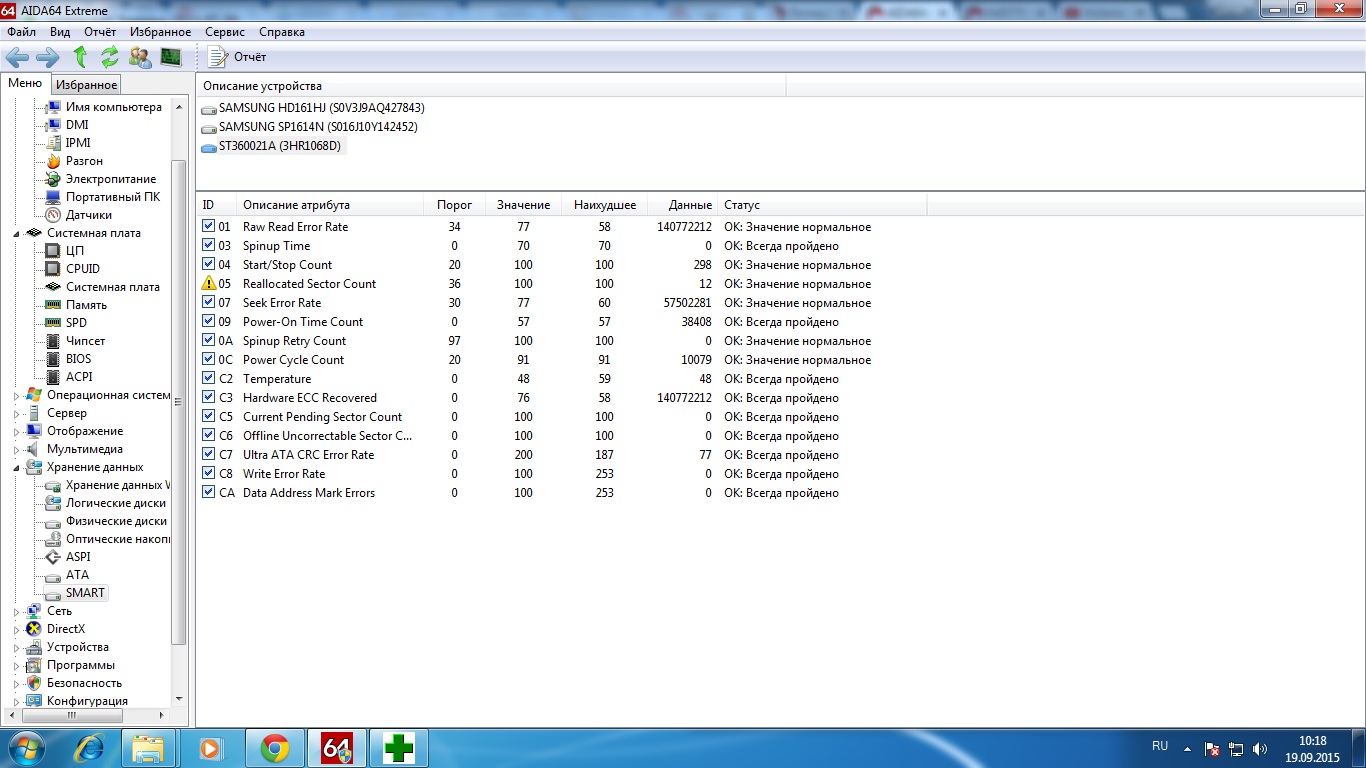Image resolution: width=1366 pixels, height=768 pixels.
Task: Open the Физические диски tree item
Action: coord(116,521)
